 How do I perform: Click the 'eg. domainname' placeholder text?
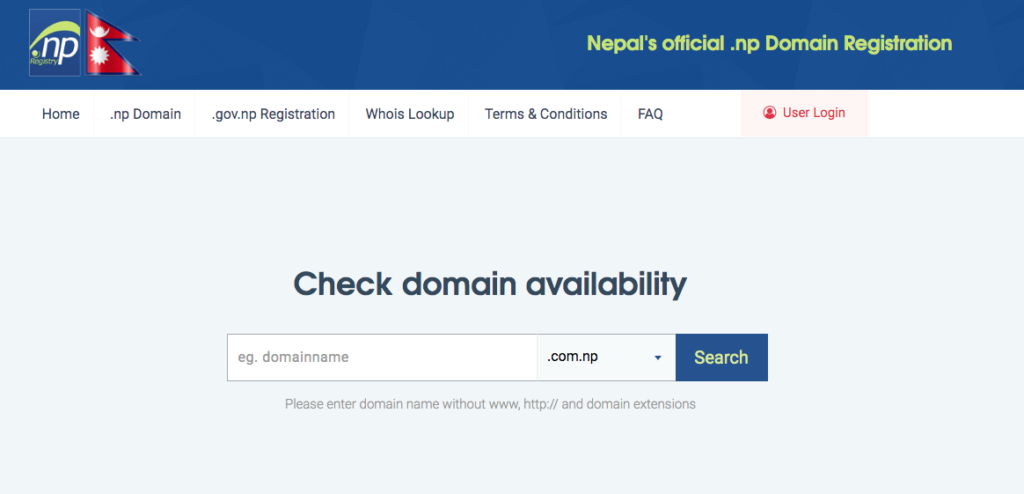(293, 358)
